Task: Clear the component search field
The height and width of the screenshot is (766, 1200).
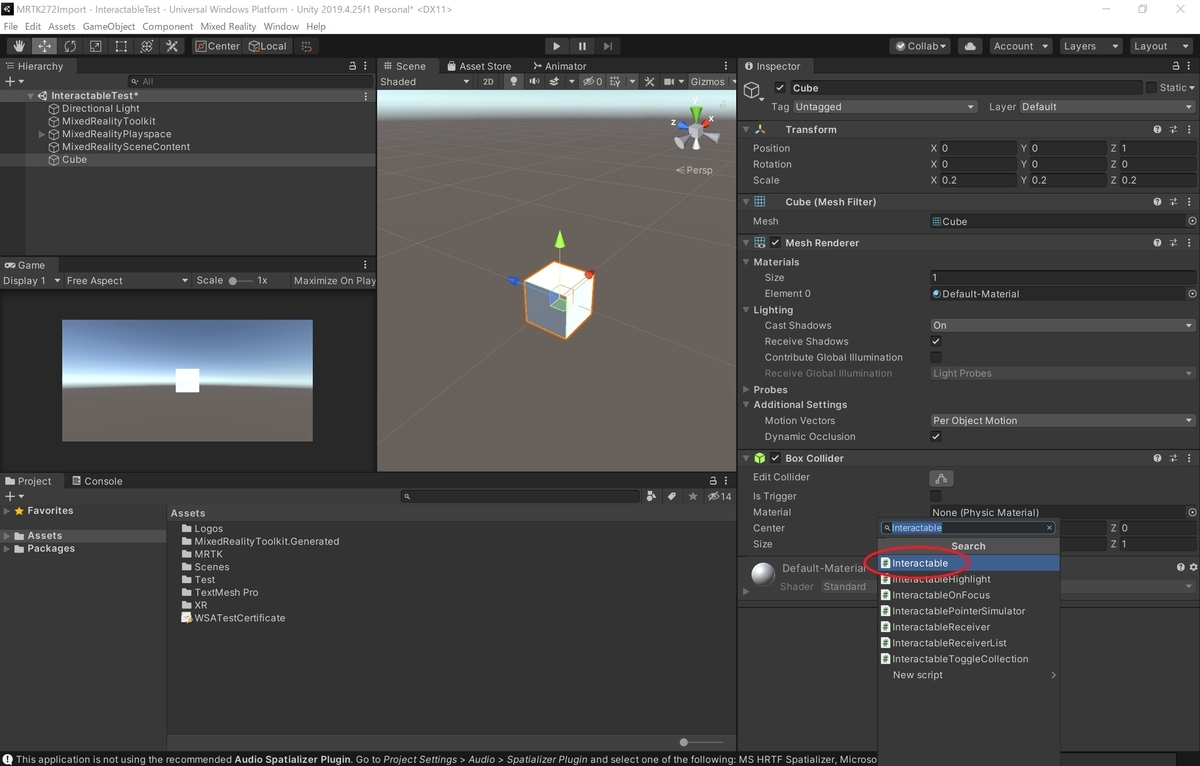Action: coord(1049,528)
